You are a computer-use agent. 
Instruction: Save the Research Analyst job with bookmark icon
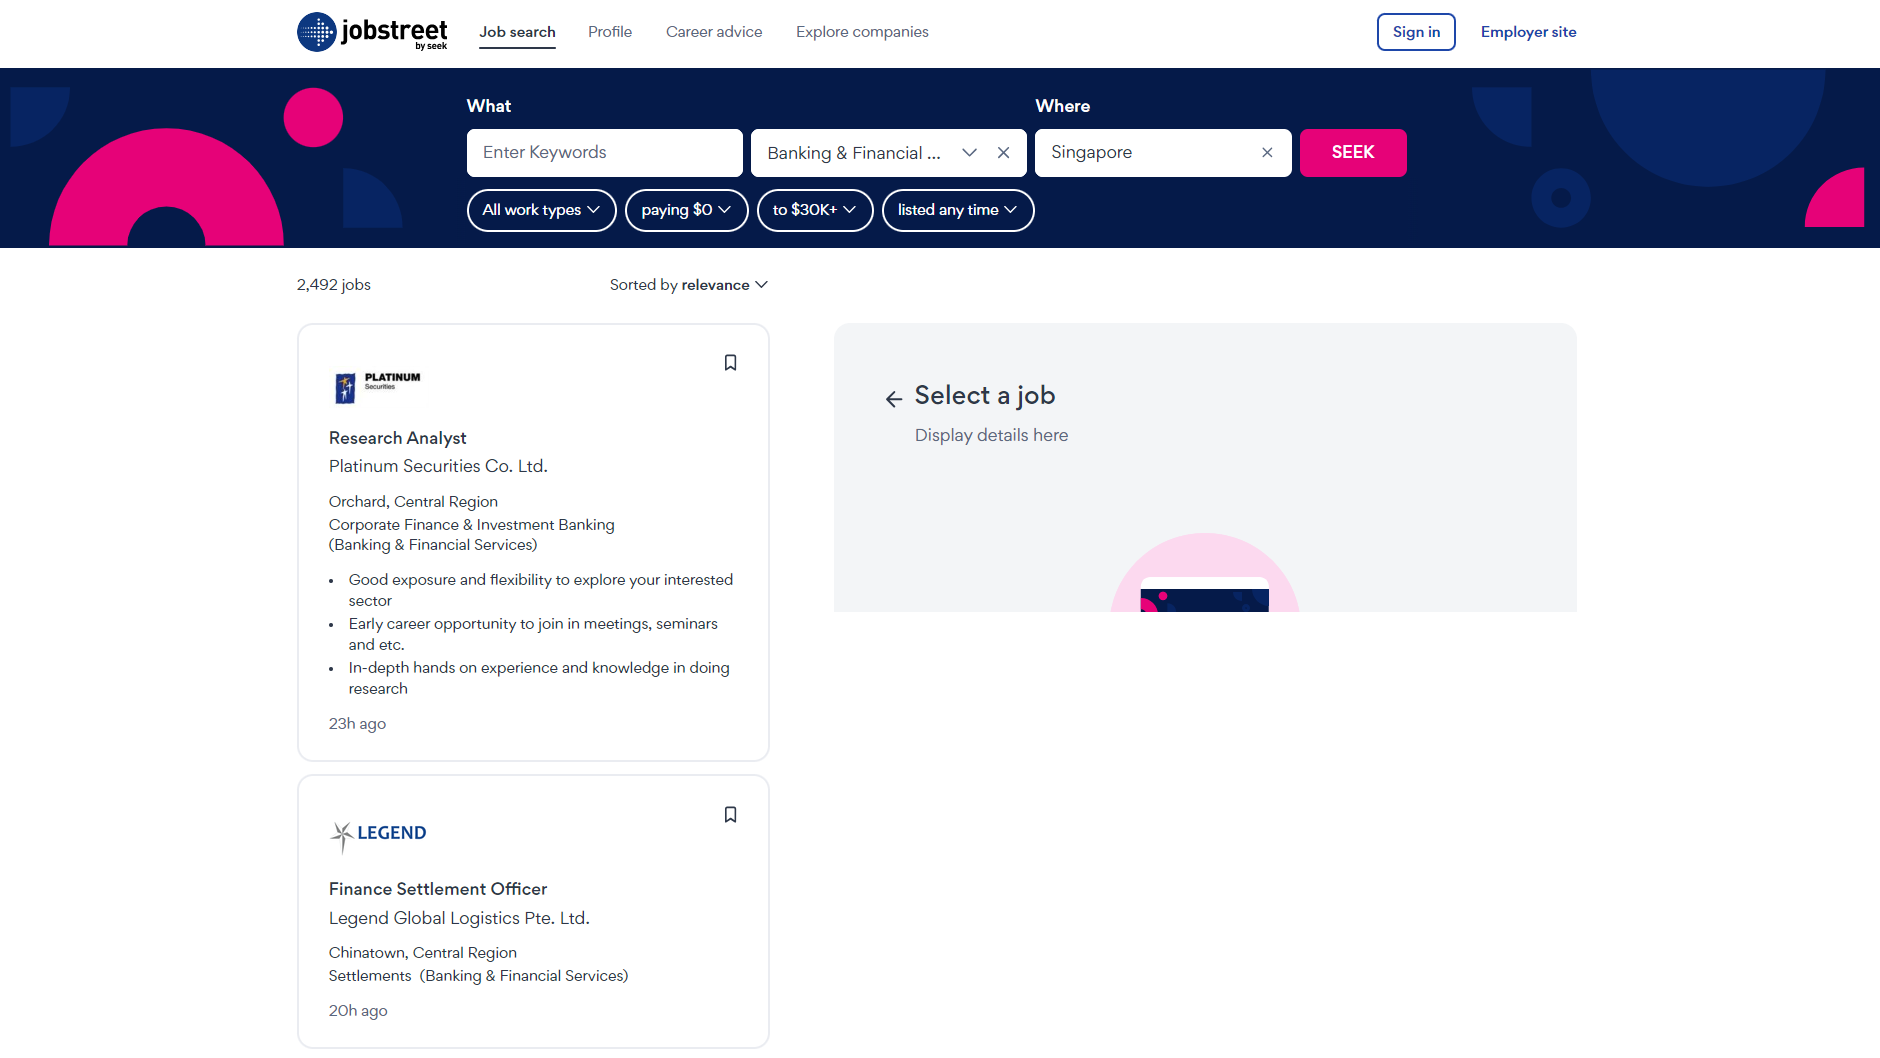730,363
